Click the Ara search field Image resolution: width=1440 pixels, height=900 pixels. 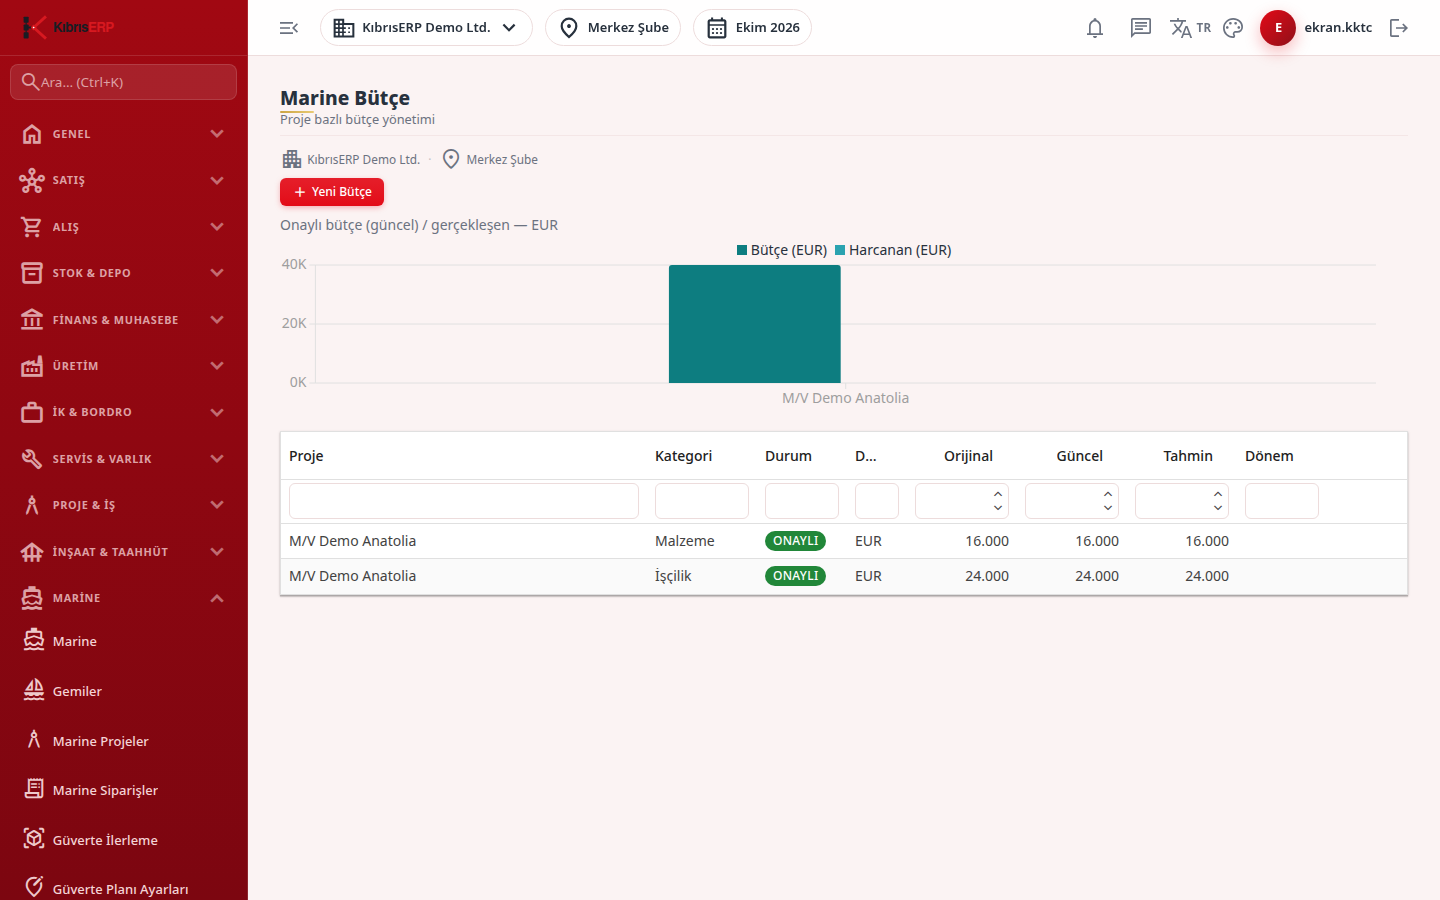[x=124, y=82]
